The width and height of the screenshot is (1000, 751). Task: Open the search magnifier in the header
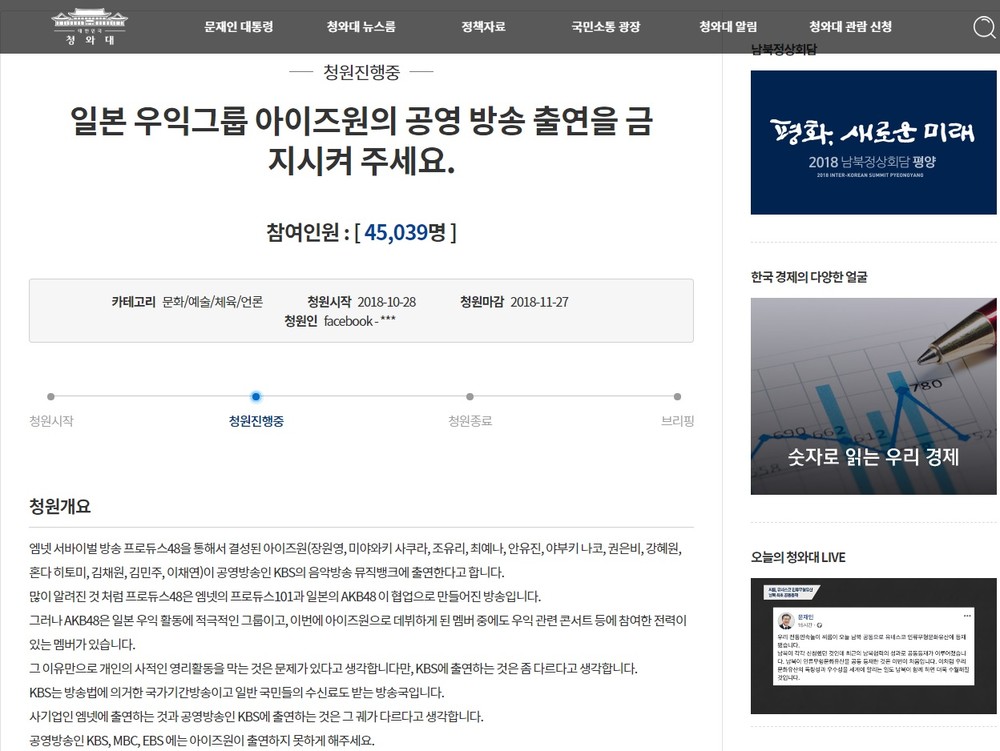pyautogui.click(x=984, y=28)
